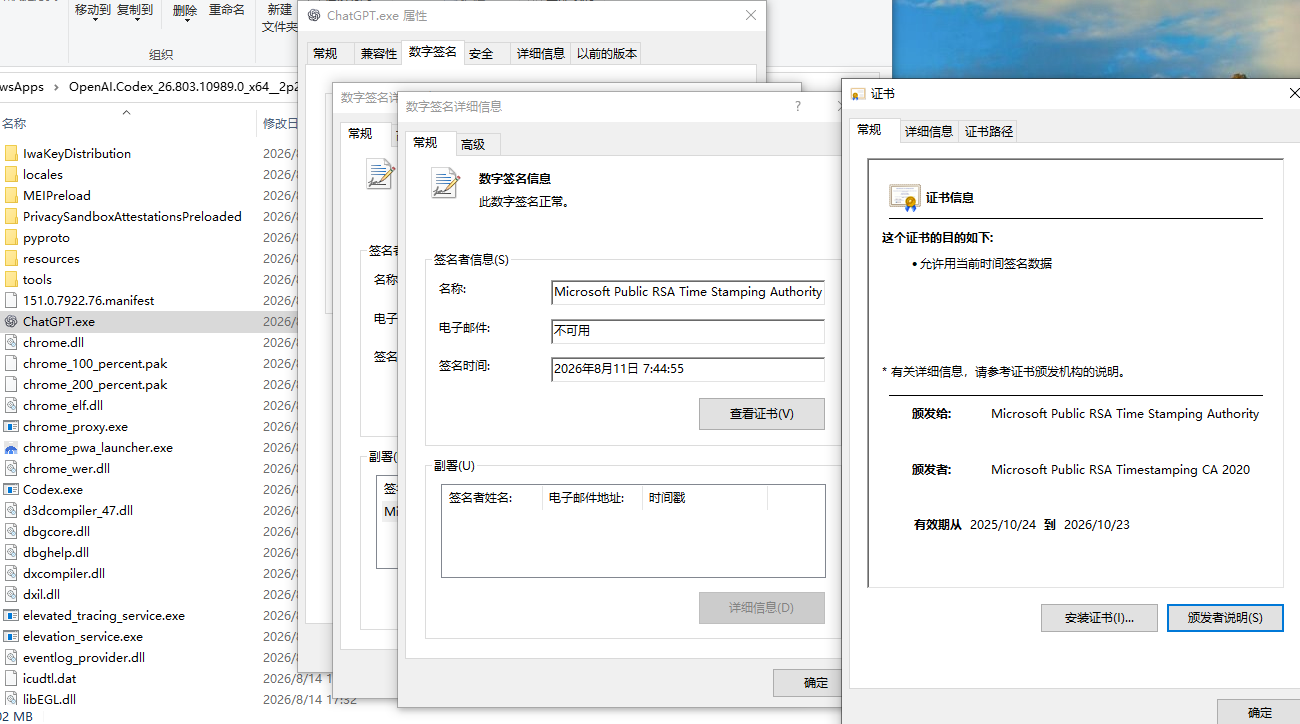The width and height of the screenshot is (1300, 724).
Task: Open the 移动到 dropdown in the ribbon
Action: tap(93, 10)
